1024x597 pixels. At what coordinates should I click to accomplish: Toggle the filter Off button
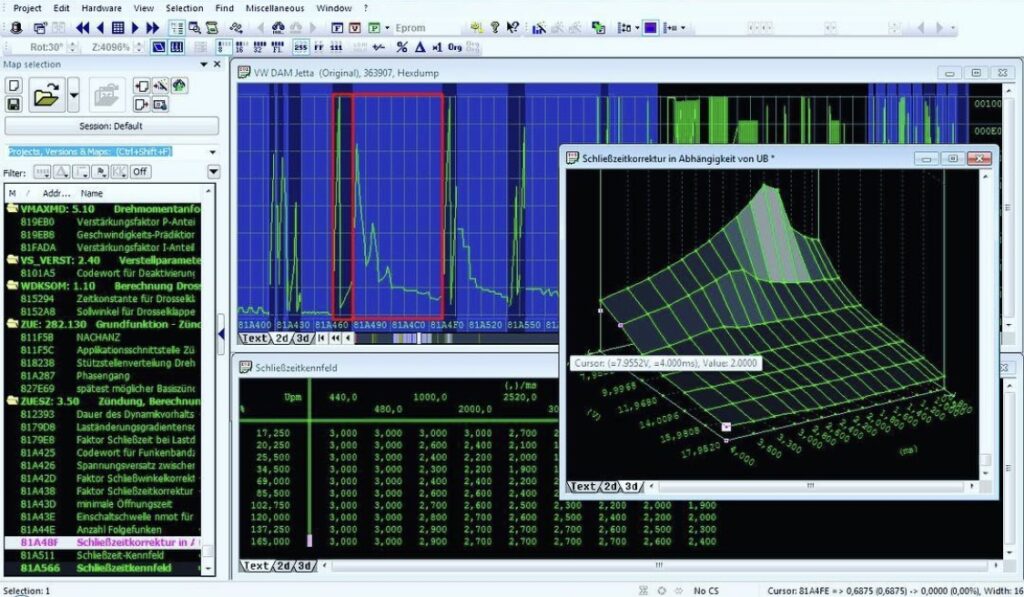tap(140, 171)
